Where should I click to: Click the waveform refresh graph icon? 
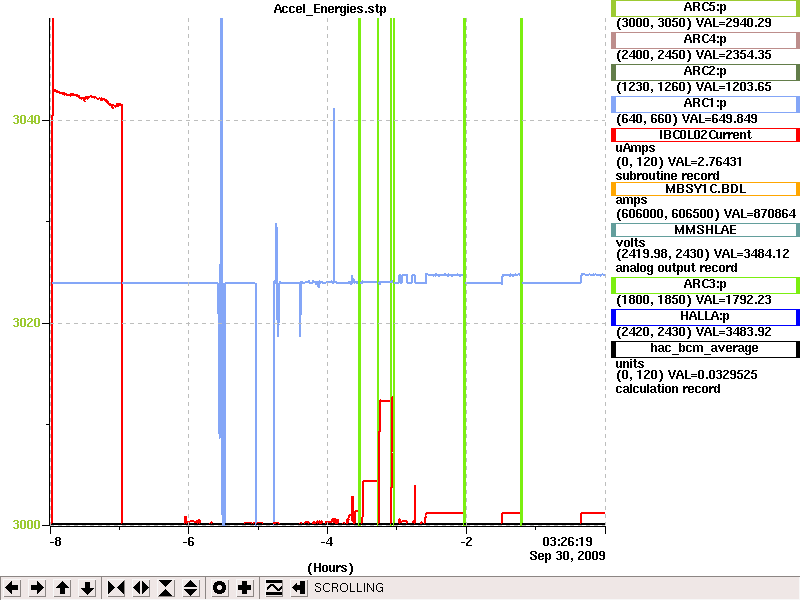pos(274,588)
